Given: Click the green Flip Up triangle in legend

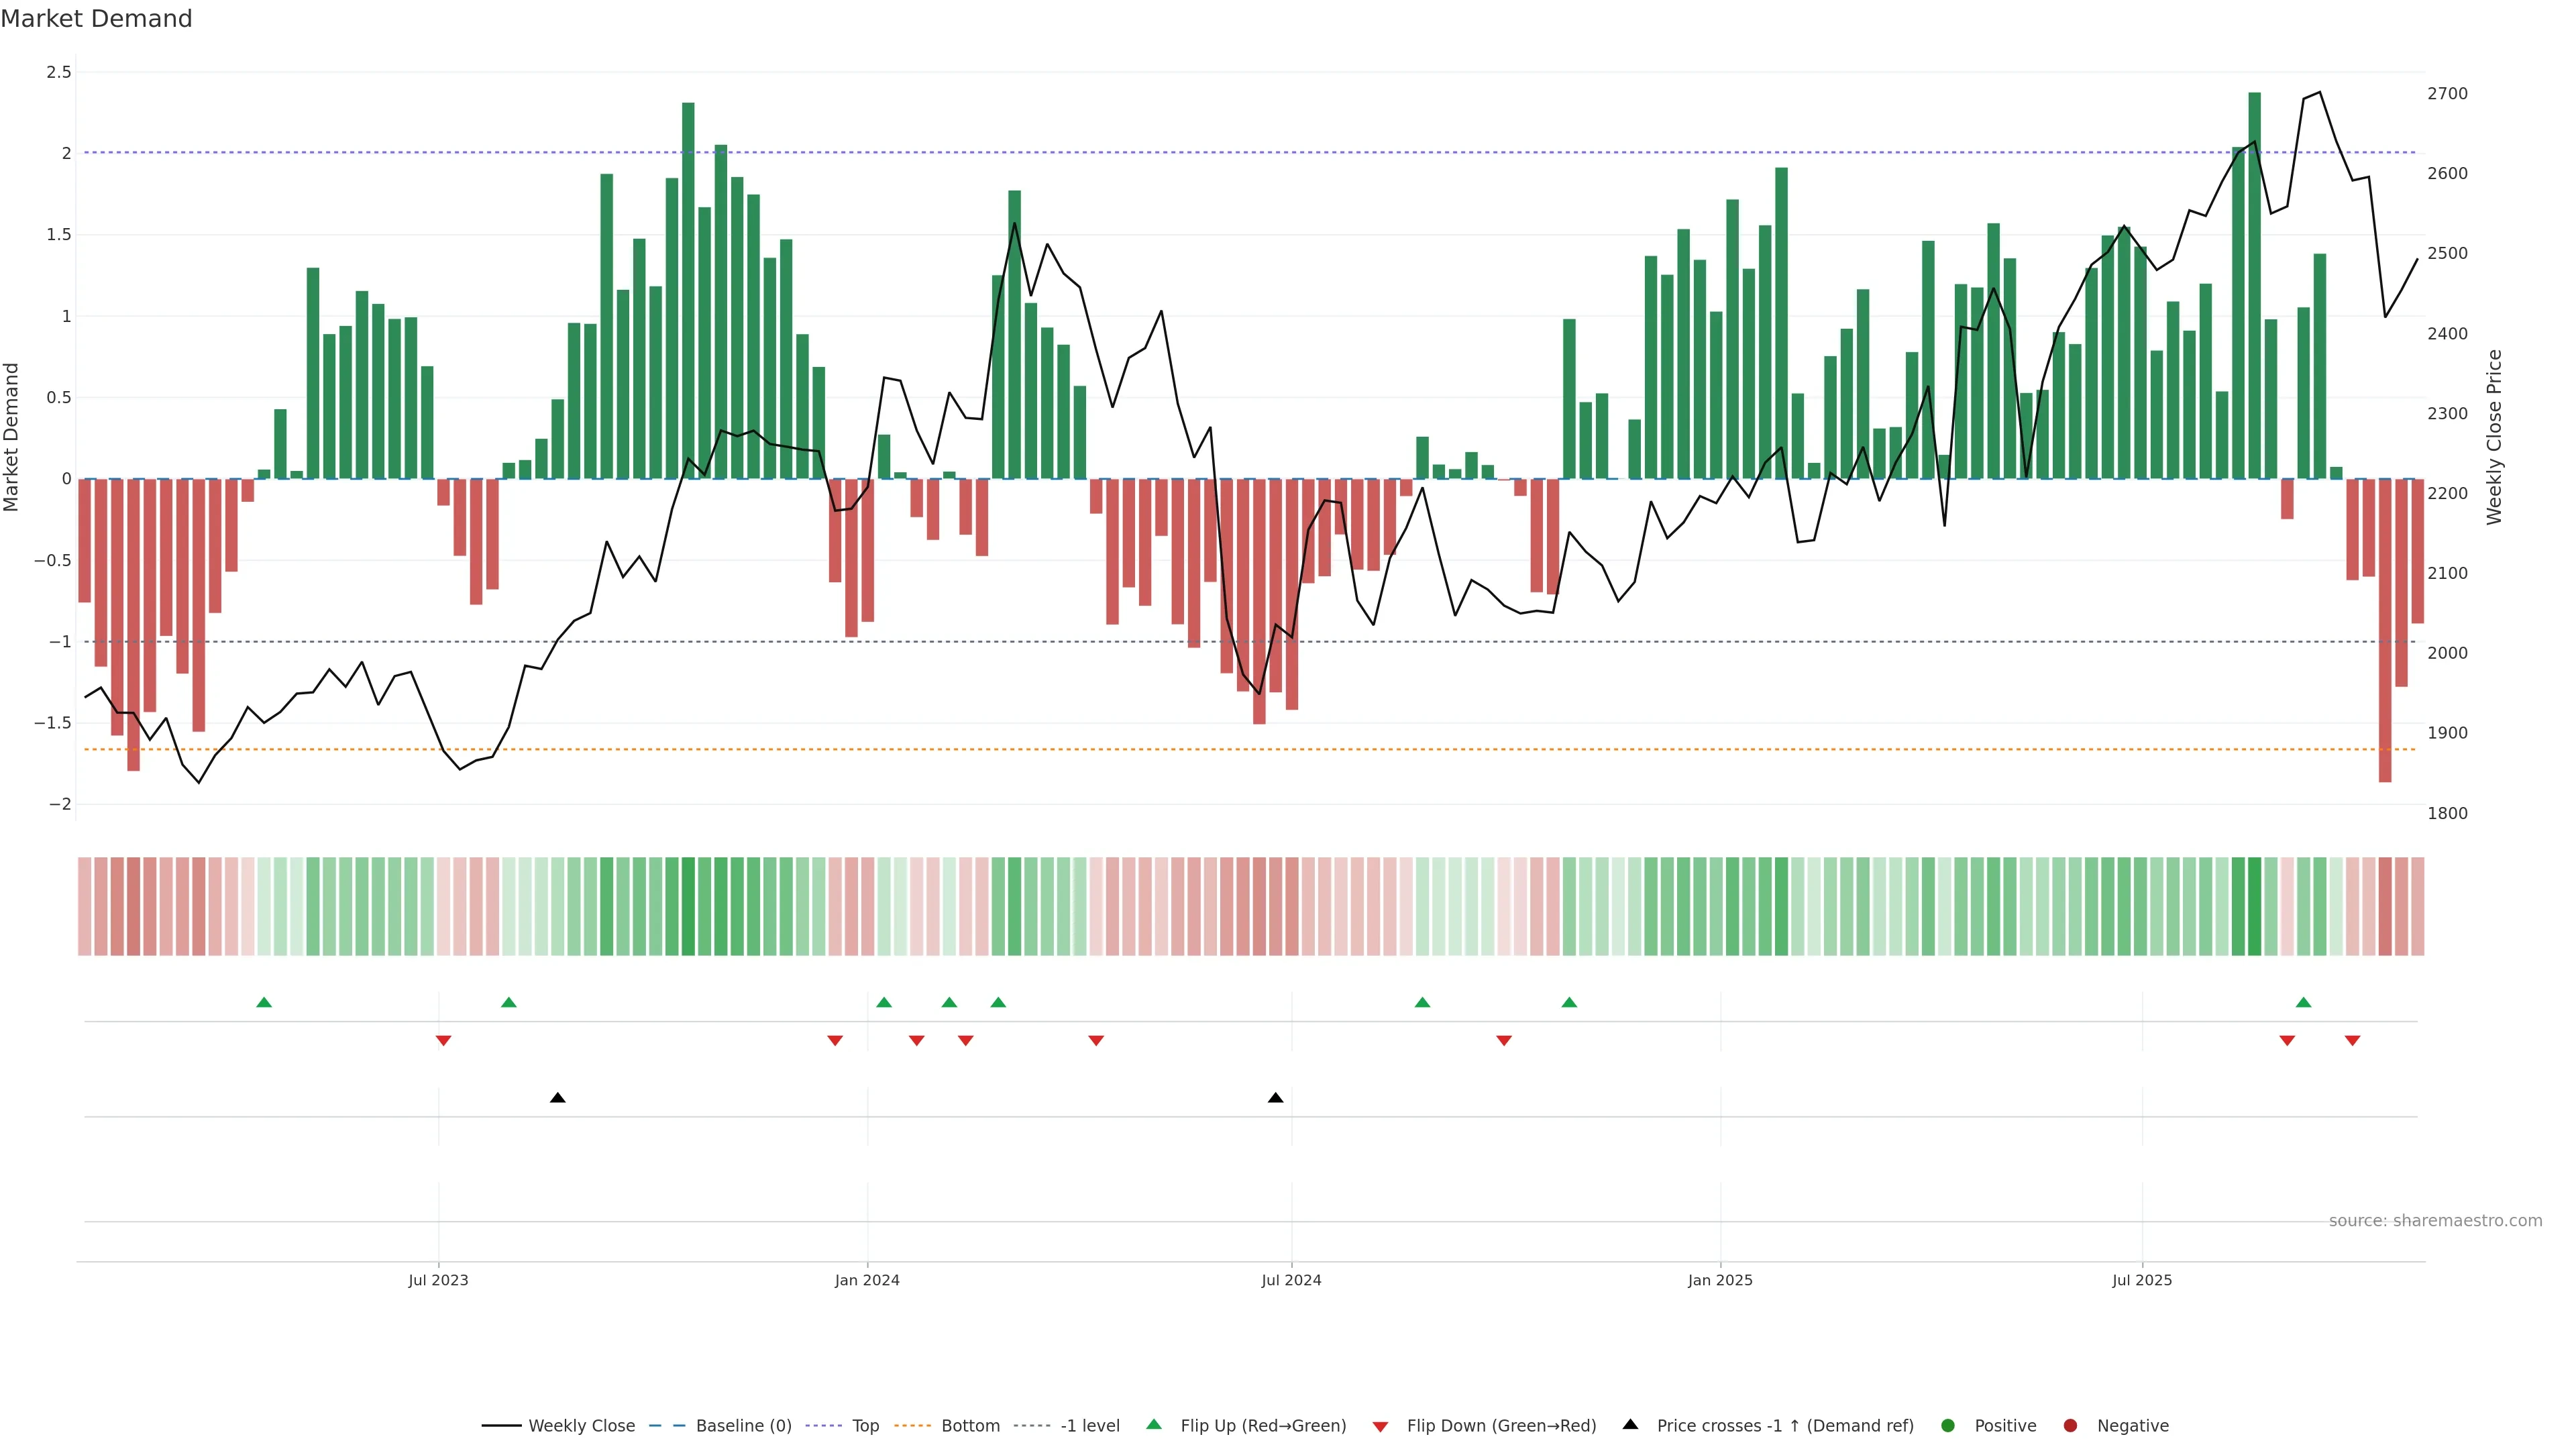Looking at the screenshot, I should (1153, 1424).
